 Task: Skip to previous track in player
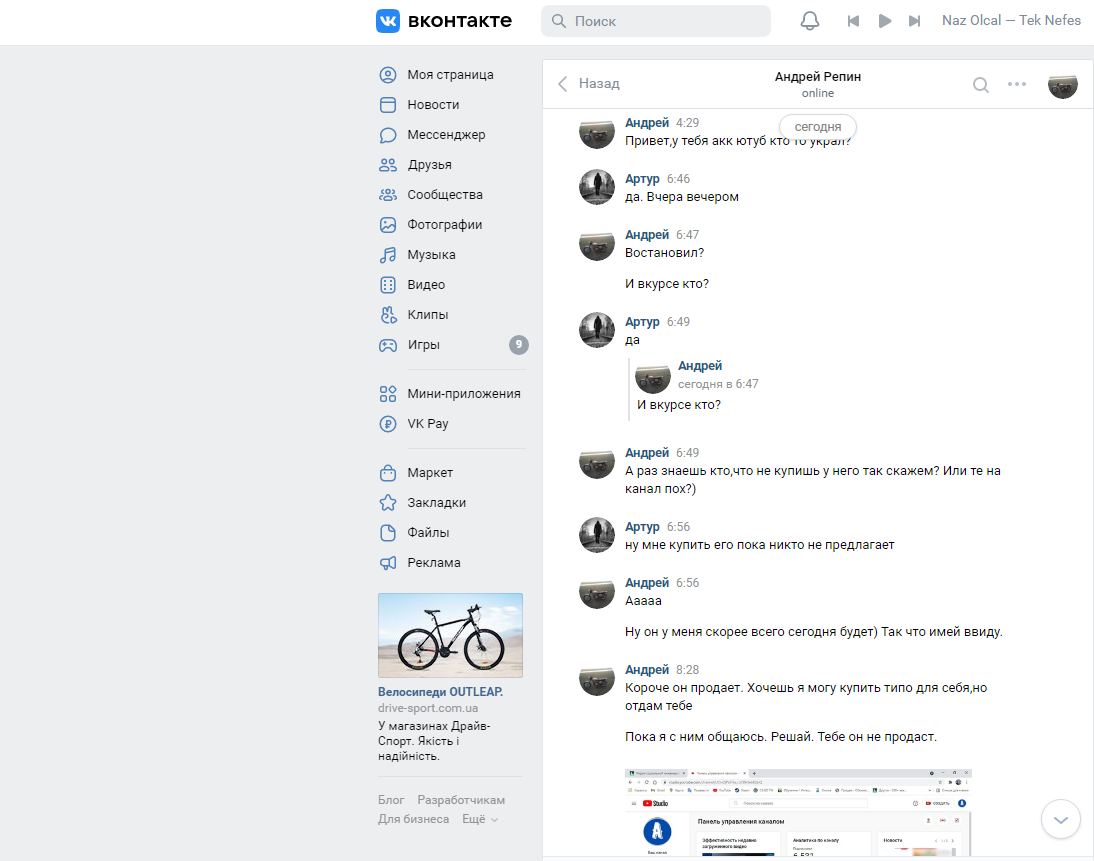coord(853,21)
